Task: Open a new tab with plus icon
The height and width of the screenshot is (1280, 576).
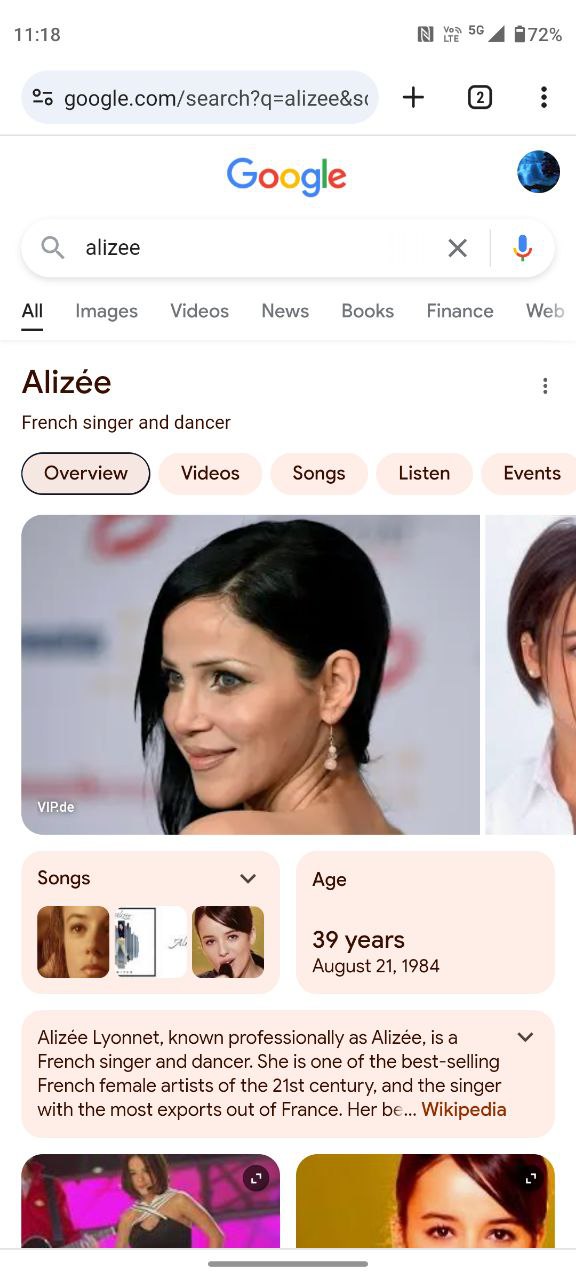Action: 413,97
